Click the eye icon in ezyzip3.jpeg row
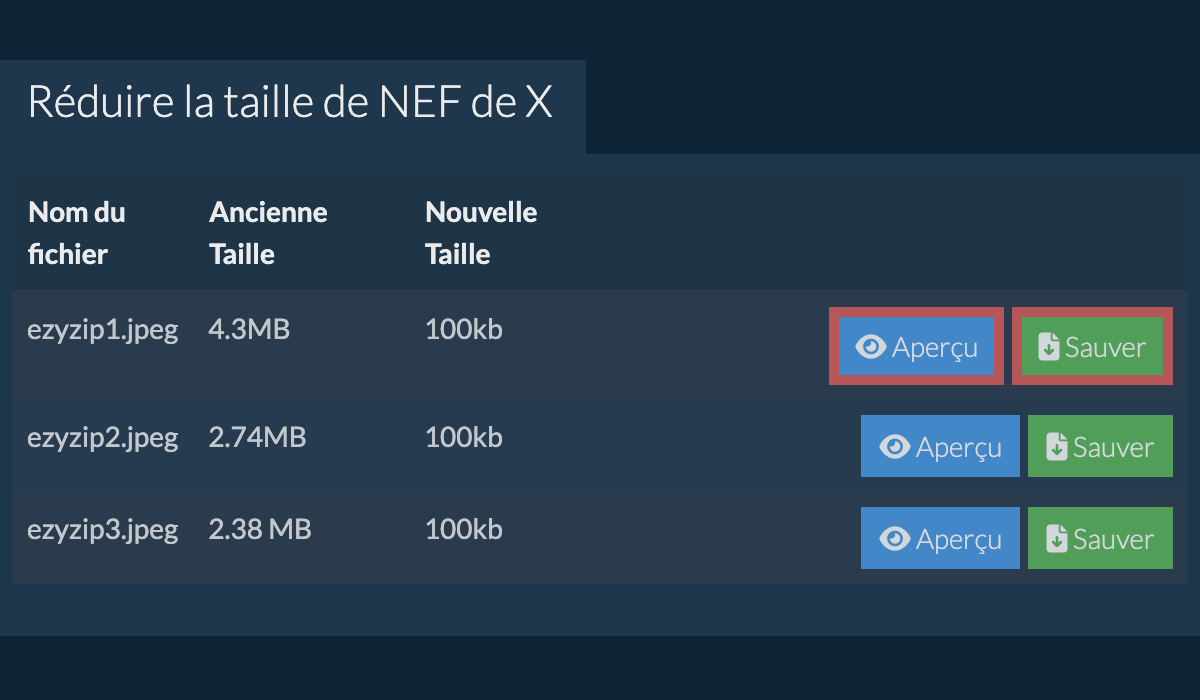Viewport: 1200px width, 700px height. [894, 539]
